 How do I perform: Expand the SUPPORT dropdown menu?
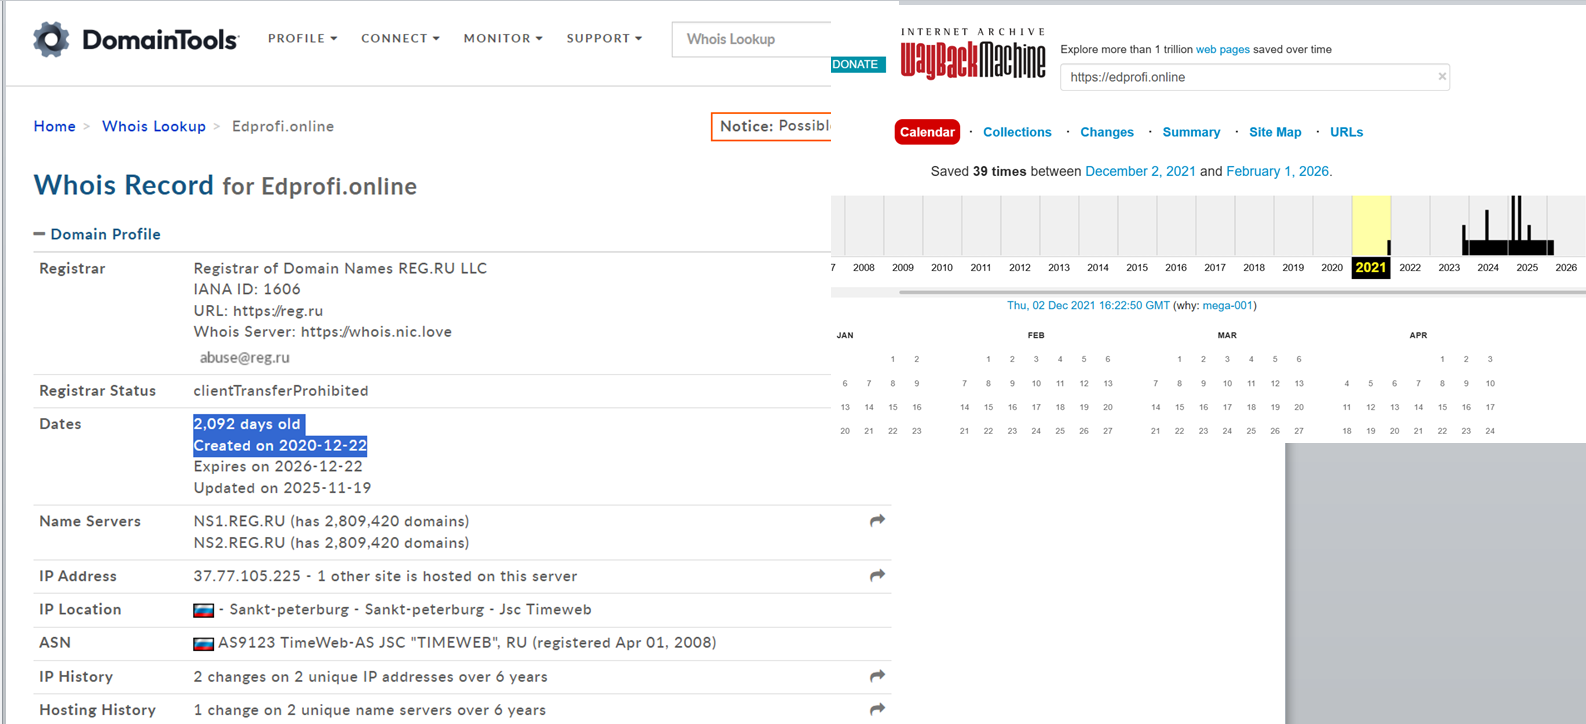click(604, 38)
